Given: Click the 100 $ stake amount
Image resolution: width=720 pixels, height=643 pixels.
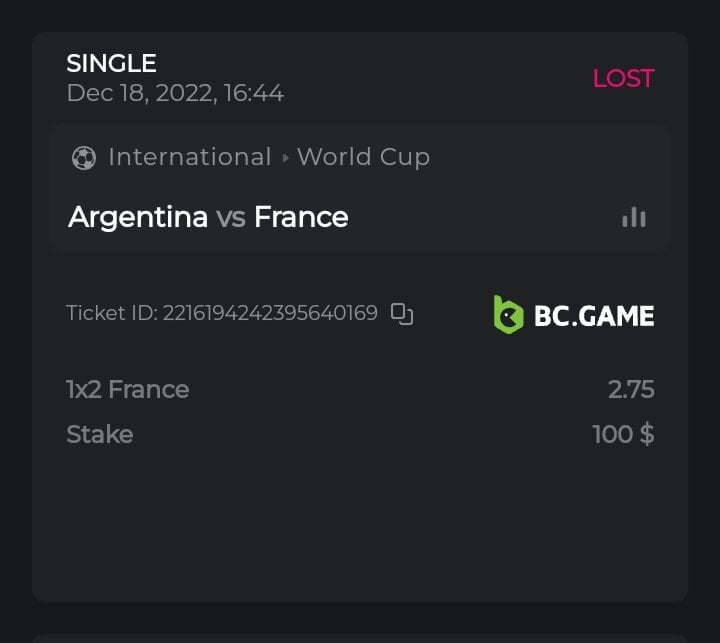Looking at the screenshot, I should (623, 434).
